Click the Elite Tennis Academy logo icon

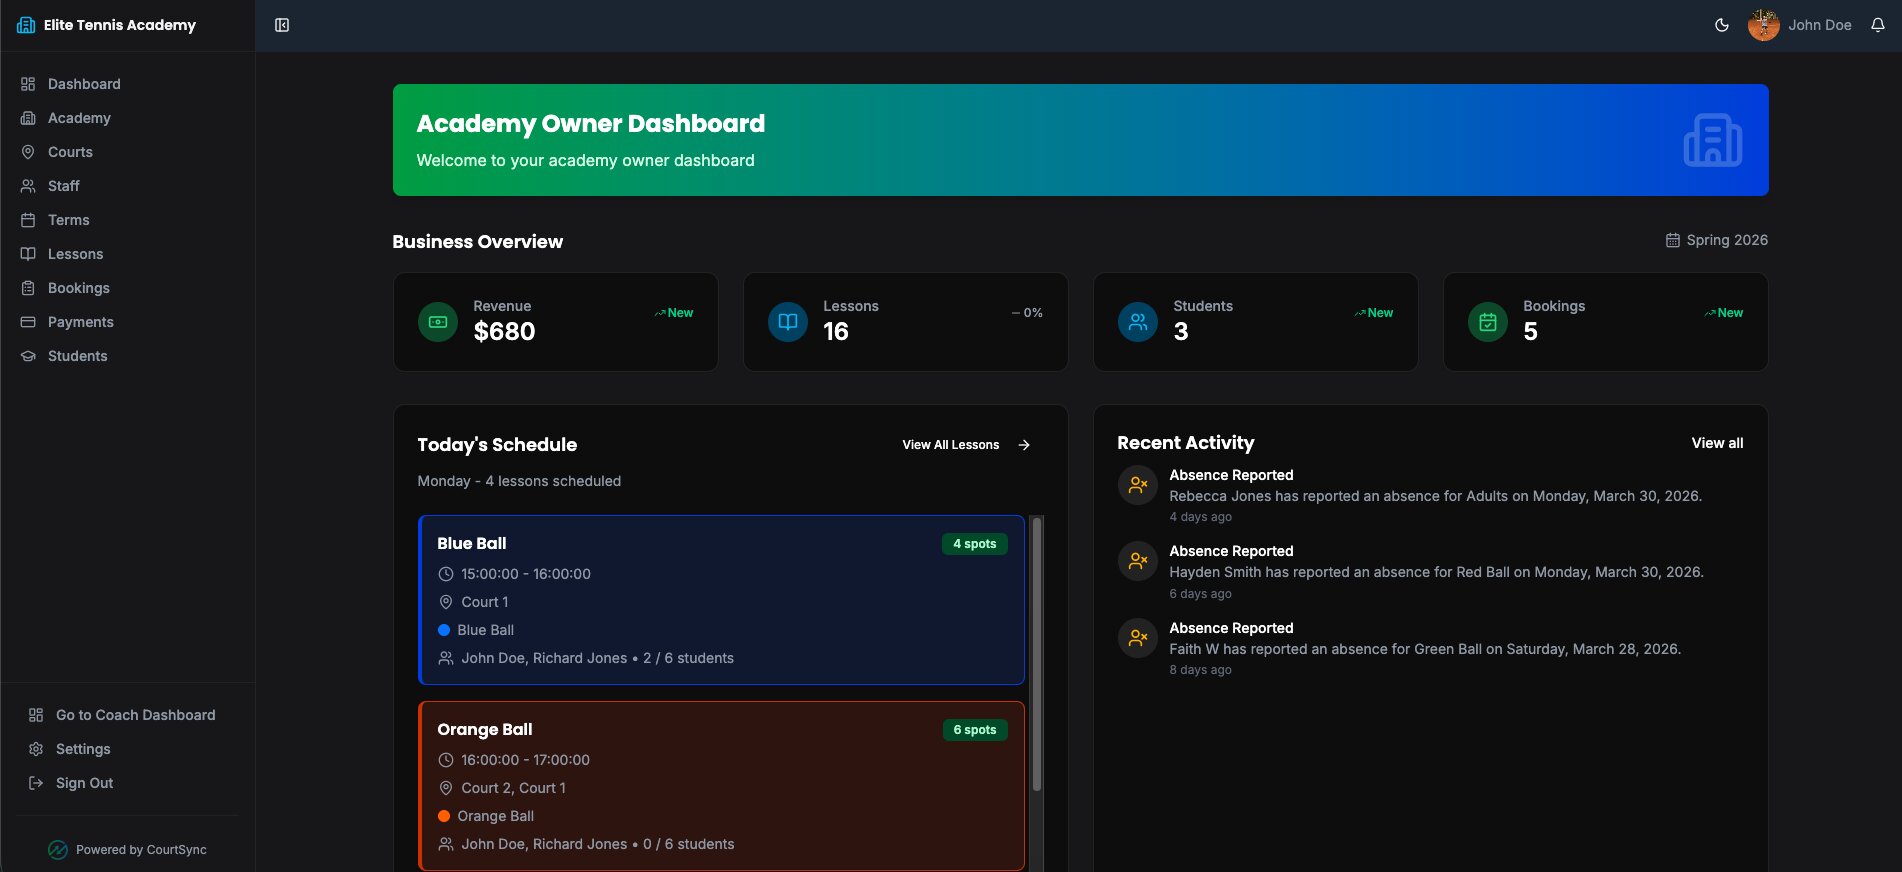coord(26,25)
